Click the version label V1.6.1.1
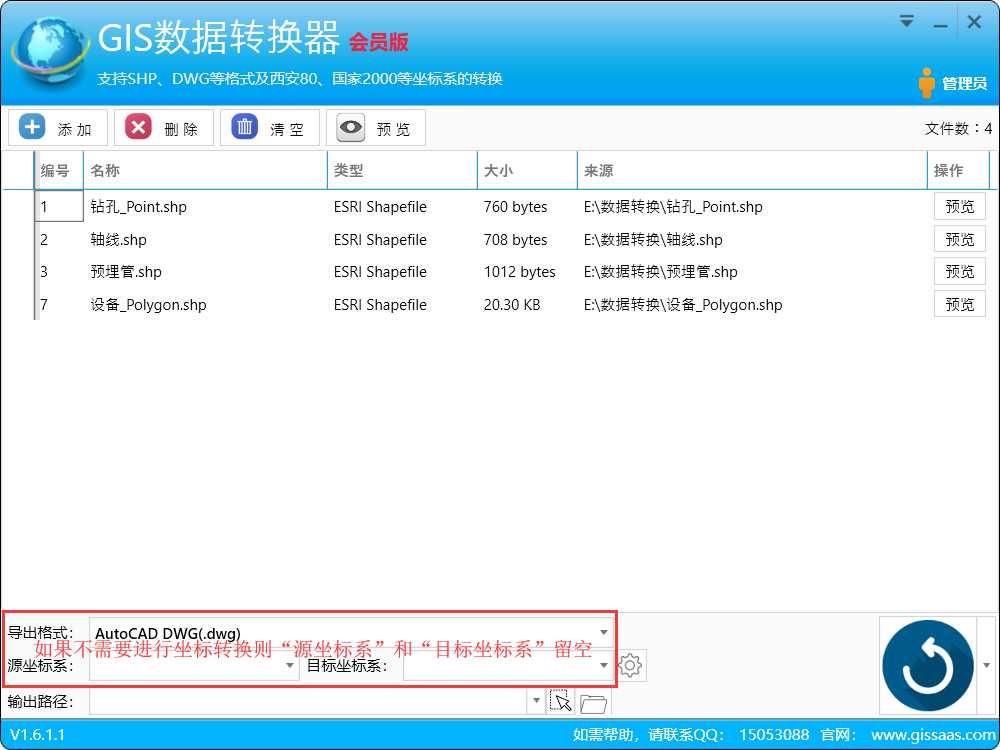The image size is (1000, 750). click(x=37, y=735)
